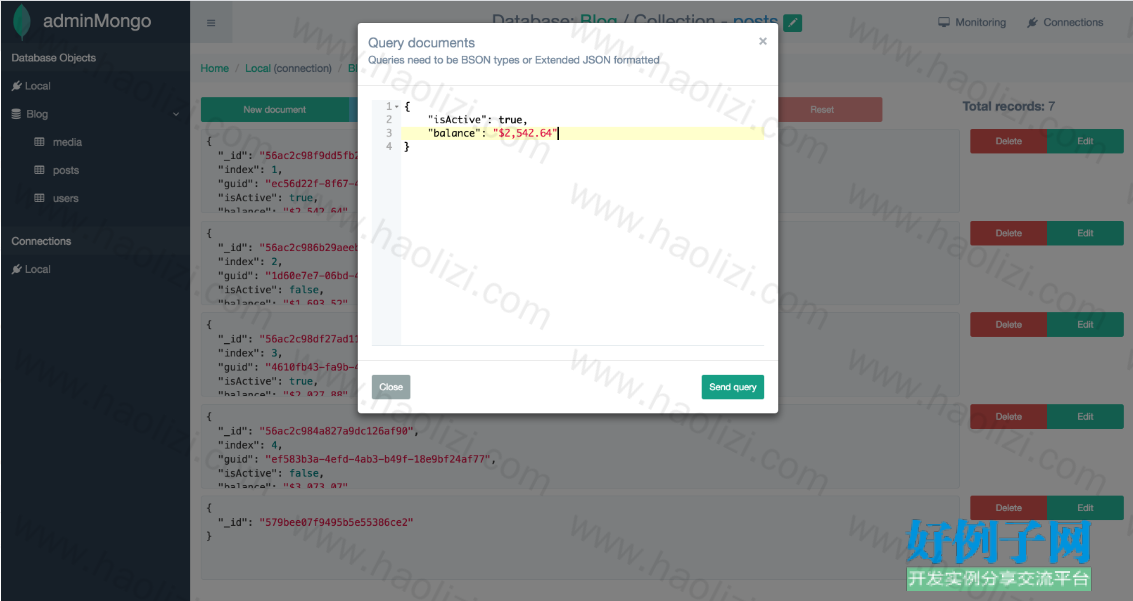Image resolution: width=1133 pixels, height=601 pixels.
Task: Edit the document 579bee07f9495b5e55386ce2
Action: pyautogui.click(x=1085, y=508)
